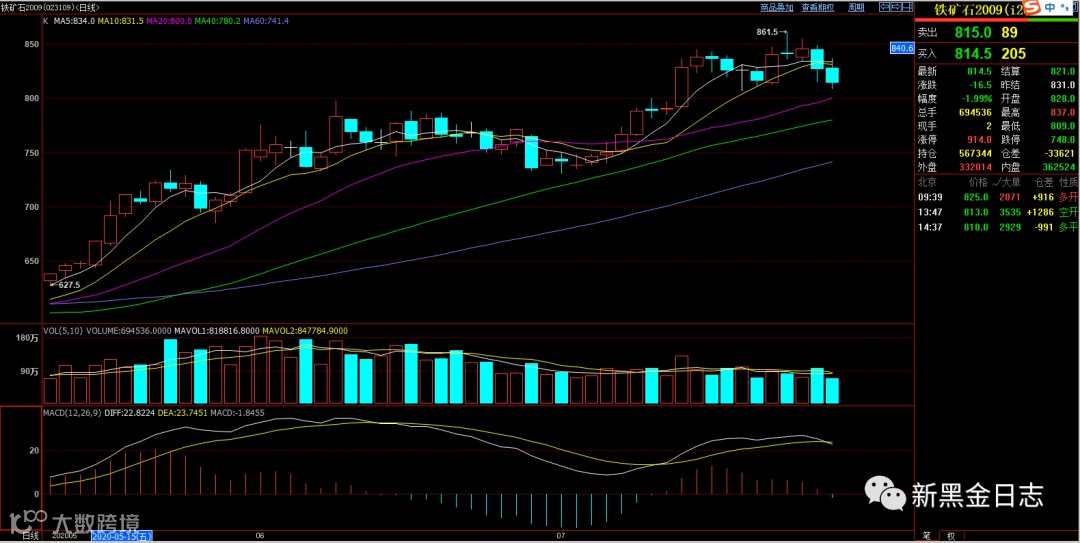The height and width of the screenshot is (543, 1080).
Task: Click the 最低 value 809.0
Action: (1062, 126)
